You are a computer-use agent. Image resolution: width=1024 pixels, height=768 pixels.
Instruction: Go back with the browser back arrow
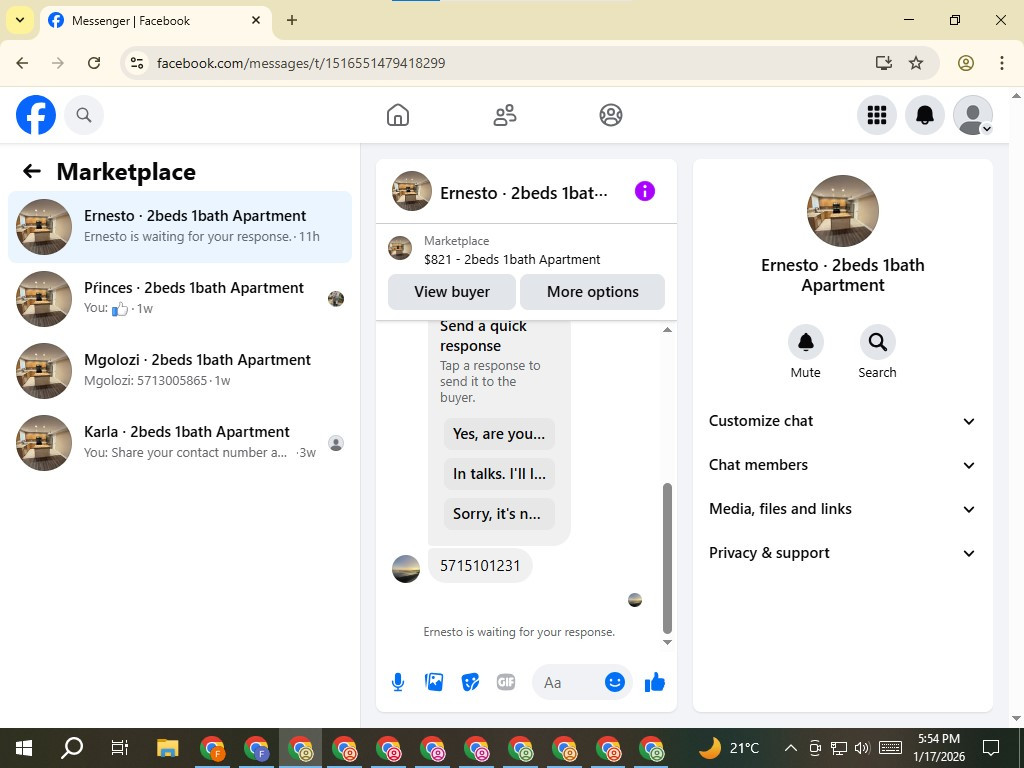point(22,63)
